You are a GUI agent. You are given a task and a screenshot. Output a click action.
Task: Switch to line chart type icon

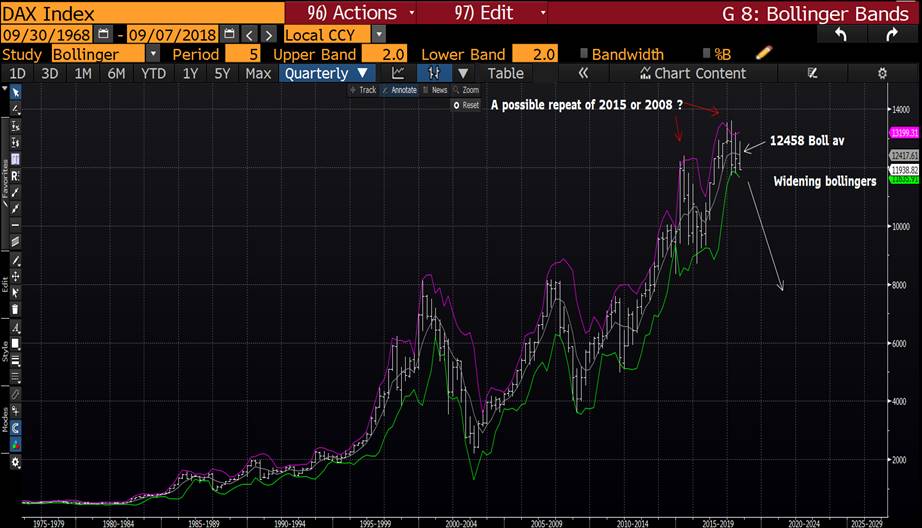click(x=398, y=73)
